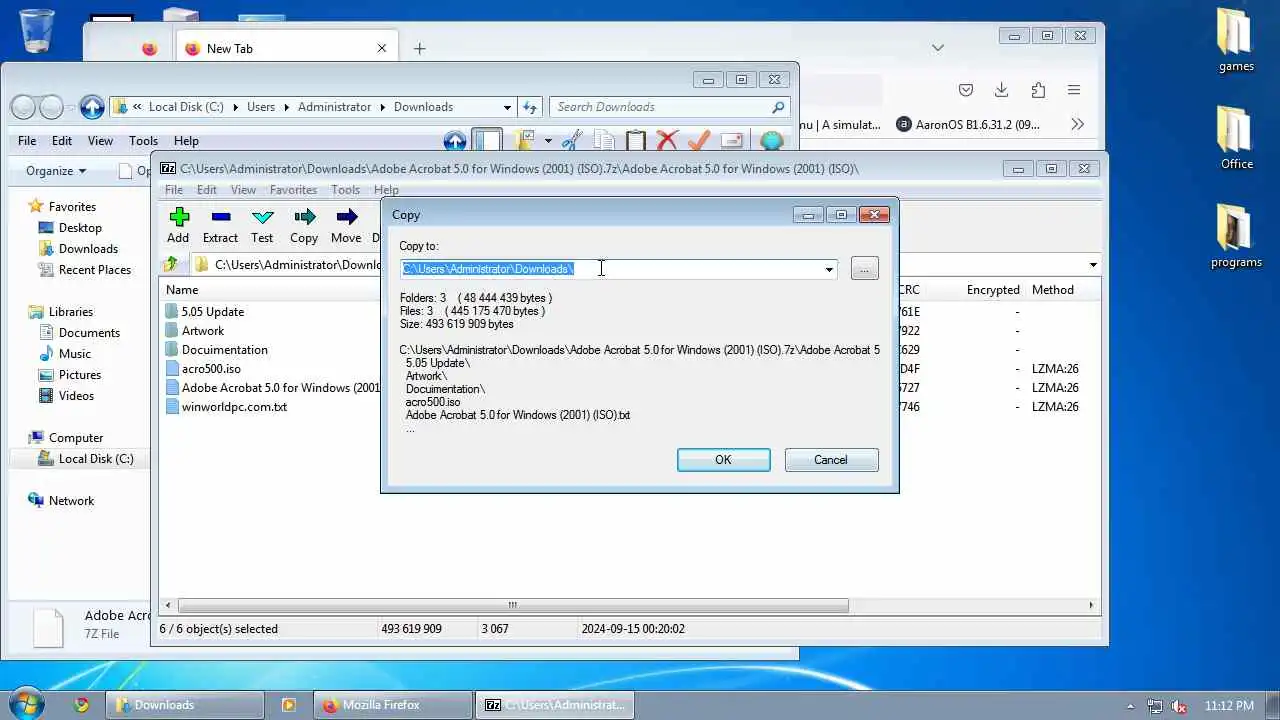1280x720 pixels.
Task: Click the Downloads taskbar button
Action: coord(185,705)
